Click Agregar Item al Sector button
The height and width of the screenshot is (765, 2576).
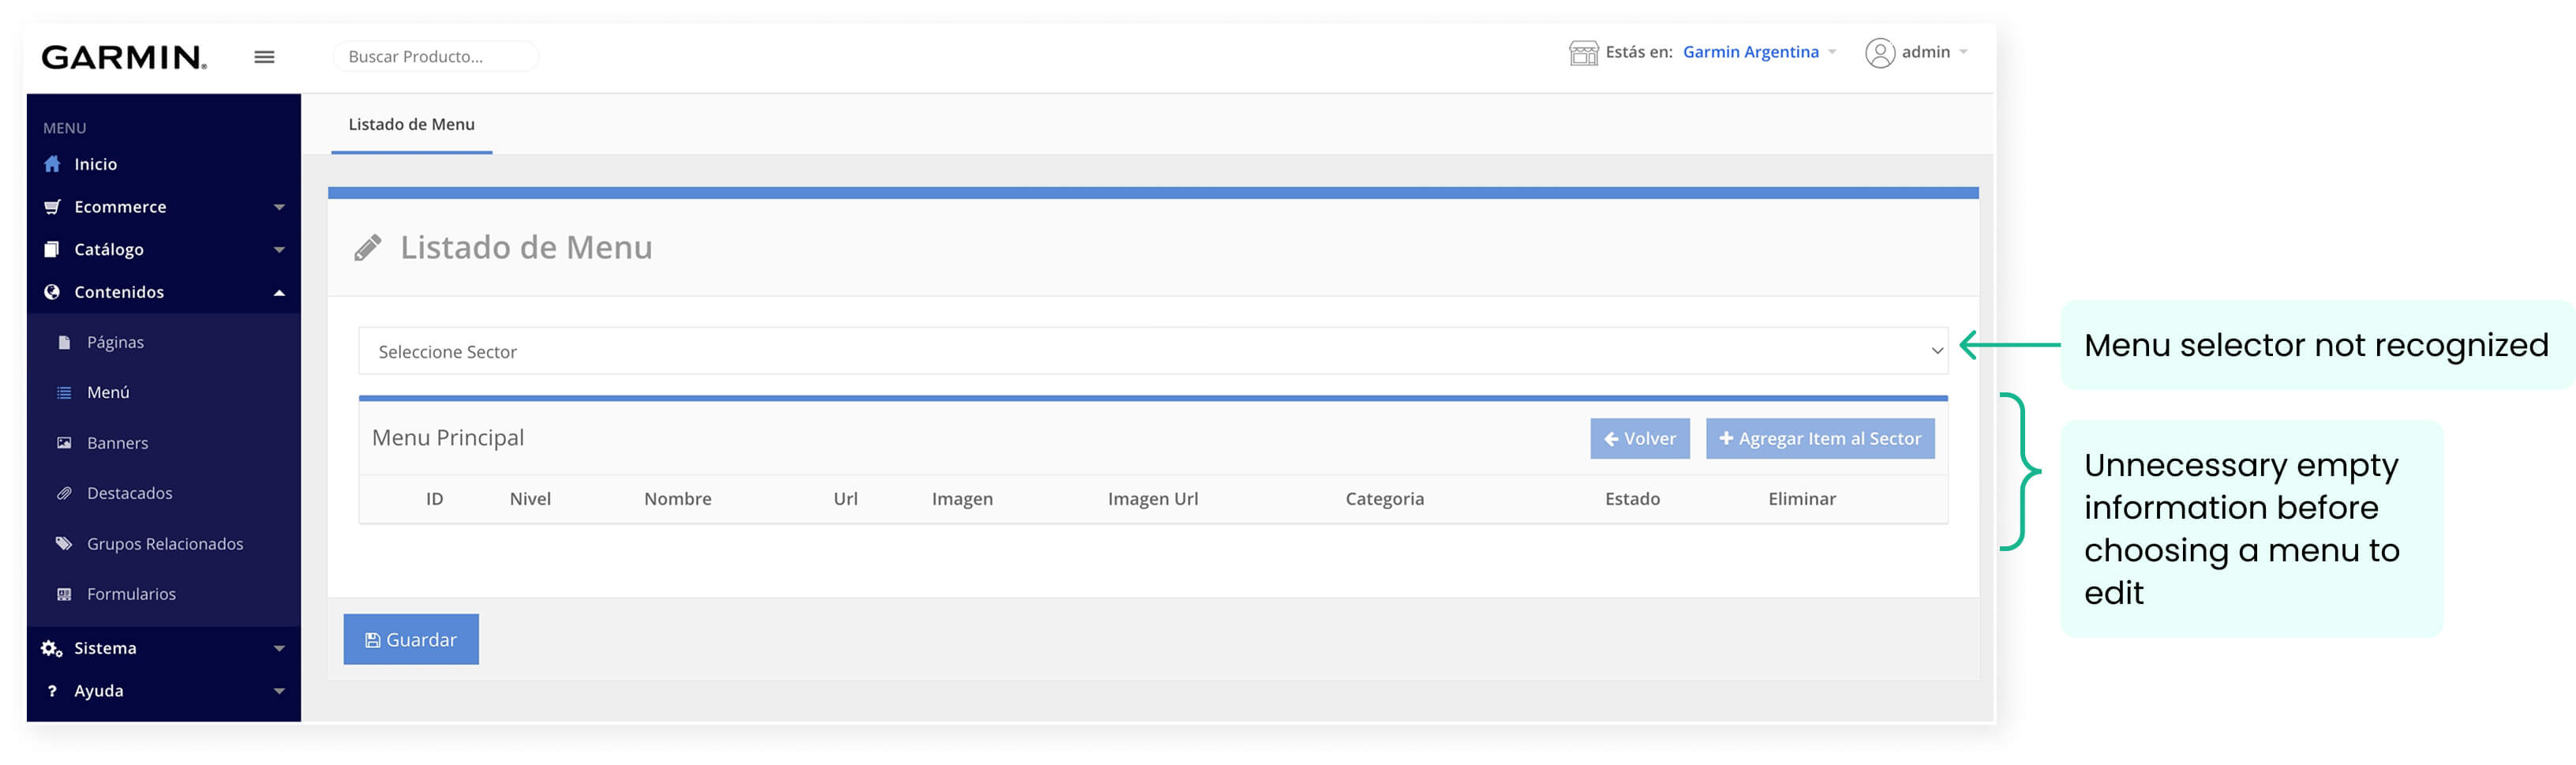coord(1819,439)
